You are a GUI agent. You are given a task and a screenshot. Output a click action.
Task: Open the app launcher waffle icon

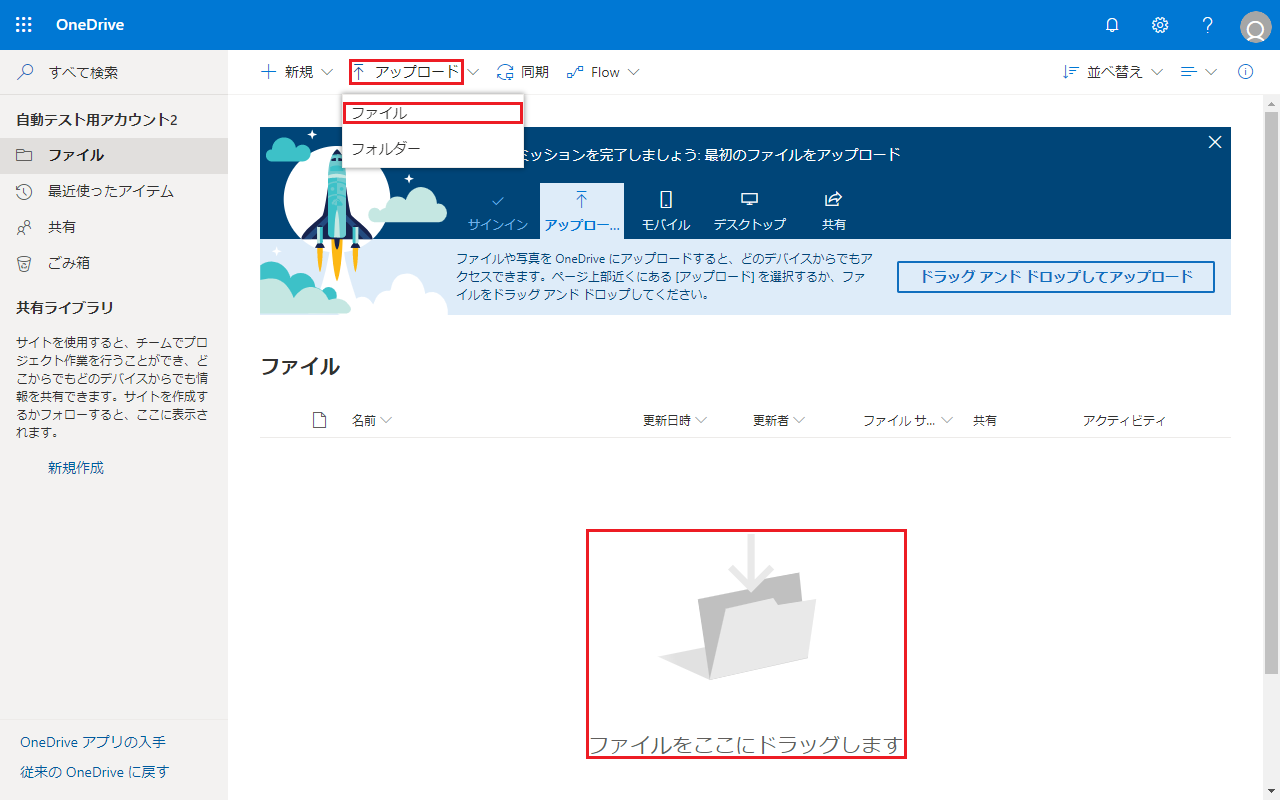pyautogui.click(x=24, y=25)
